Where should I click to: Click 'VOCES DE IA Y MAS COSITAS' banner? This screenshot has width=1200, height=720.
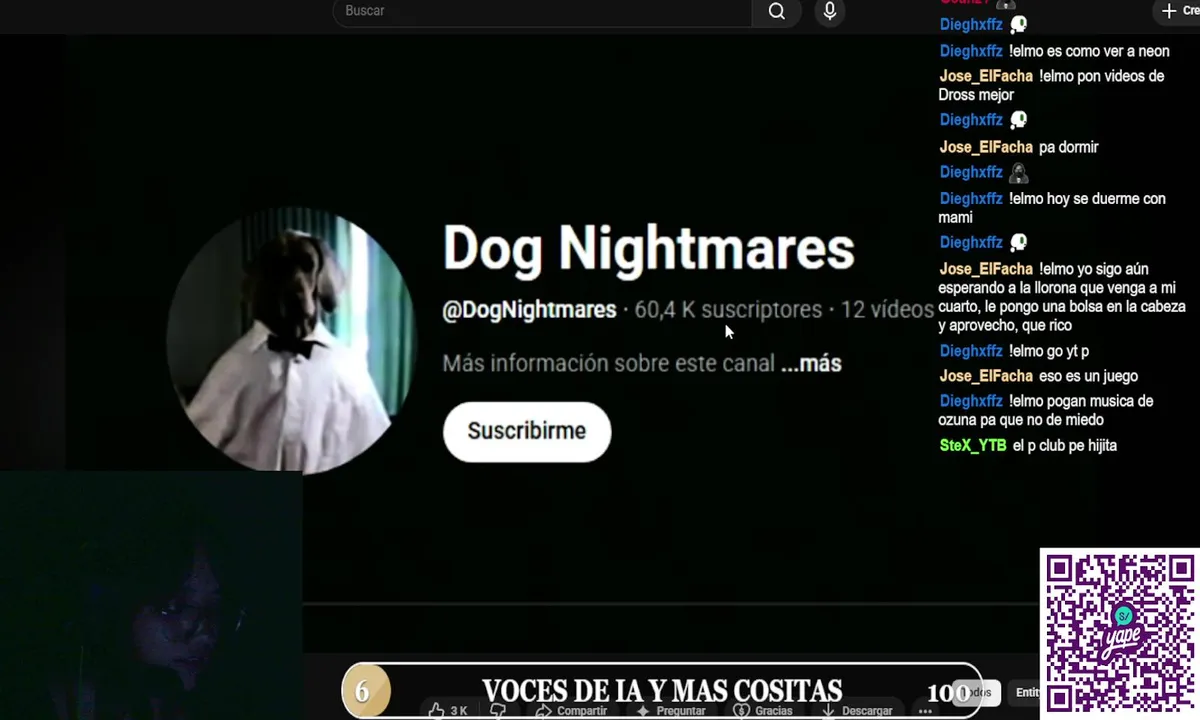point(662,691)
